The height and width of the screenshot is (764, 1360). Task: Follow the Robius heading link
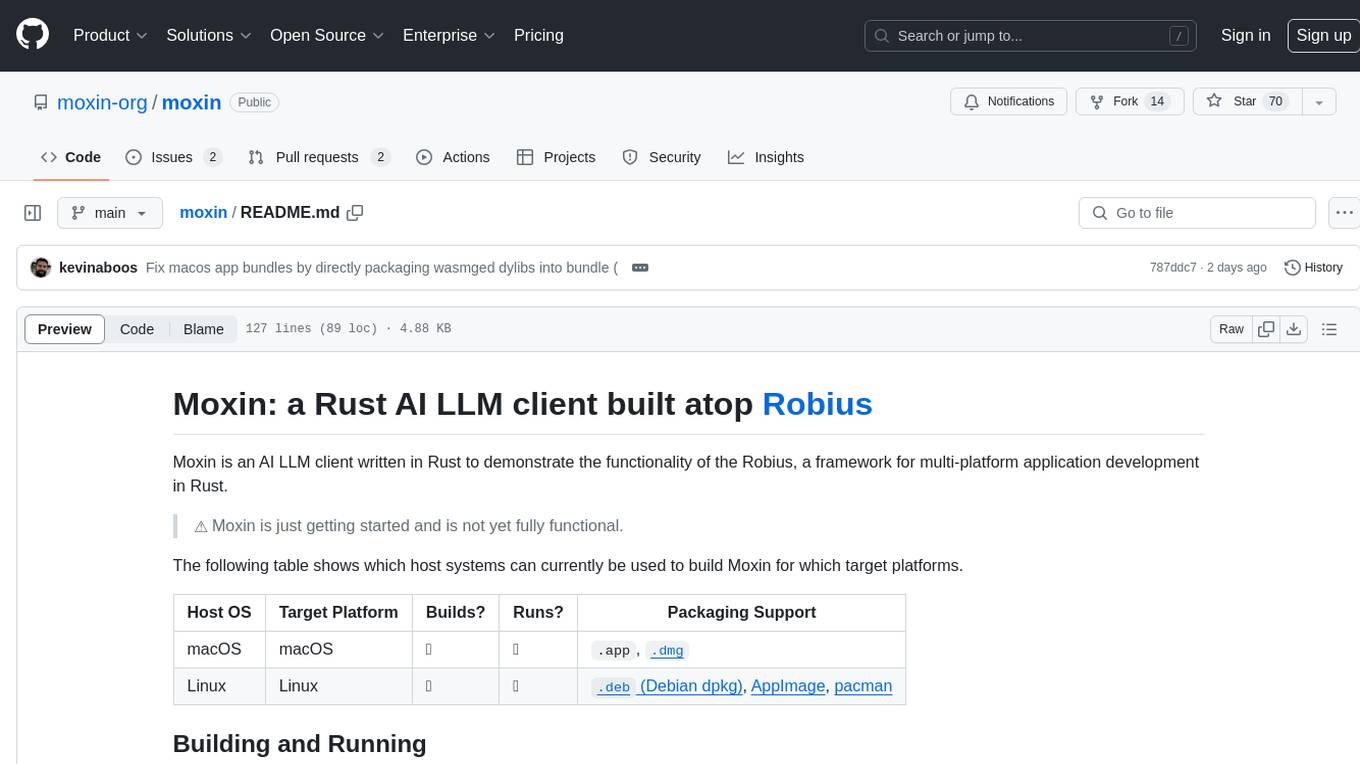tap(817, 404)
